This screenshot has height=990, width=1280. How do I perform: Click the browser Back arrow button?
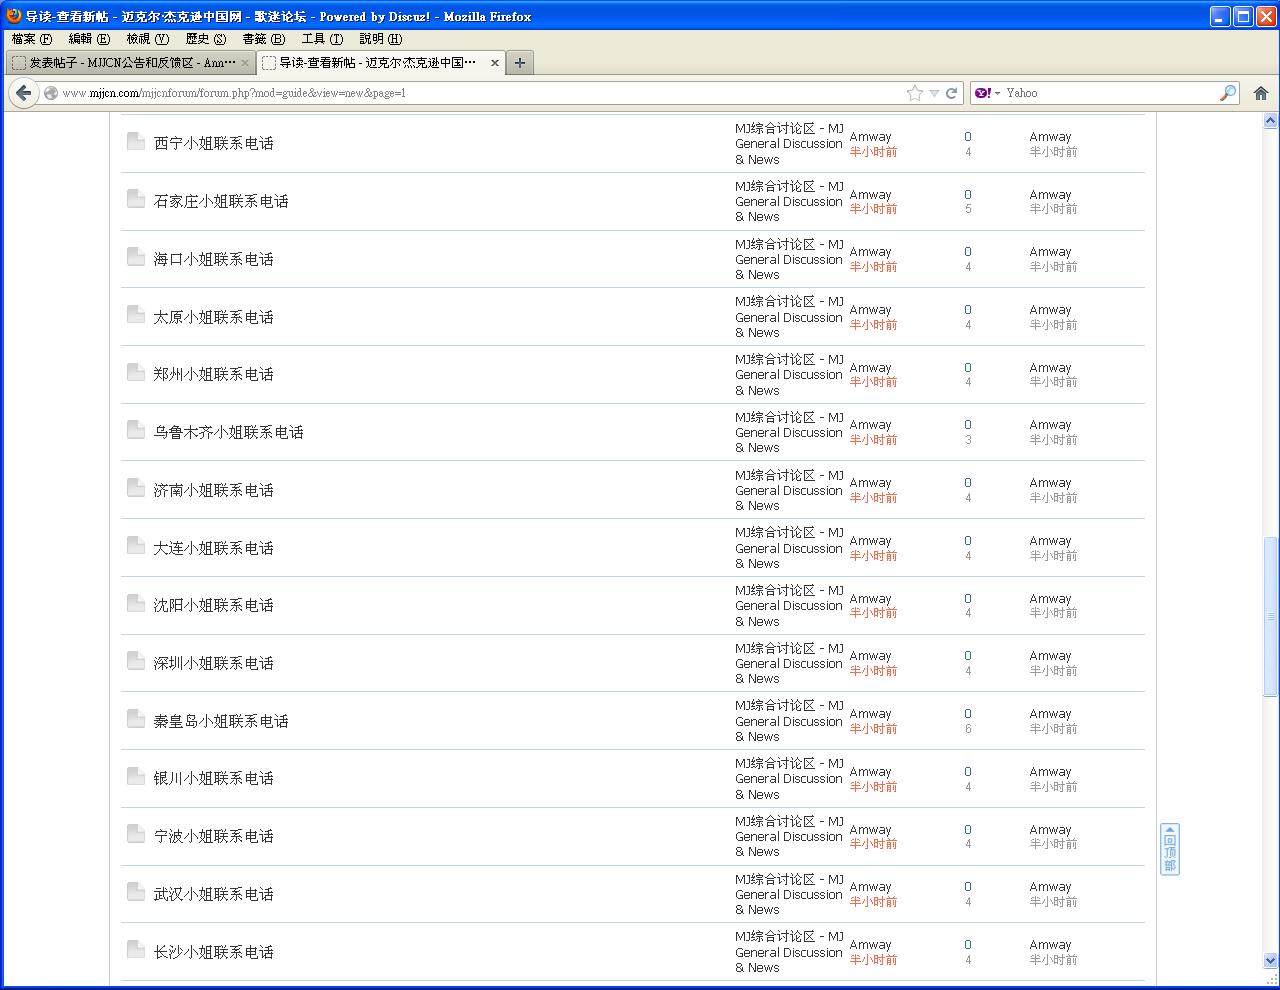pyautogui.click(x=24, y=93)
